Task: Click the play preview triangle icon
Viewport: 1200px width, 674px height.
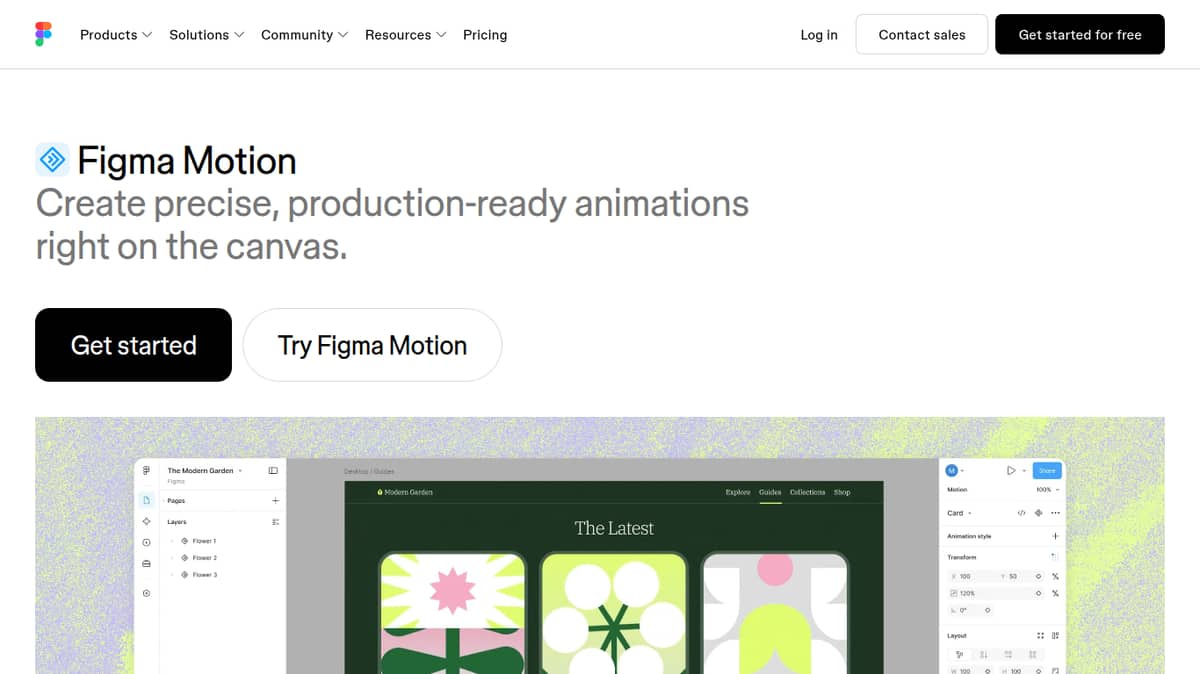Action: [x=1011, y=470]
